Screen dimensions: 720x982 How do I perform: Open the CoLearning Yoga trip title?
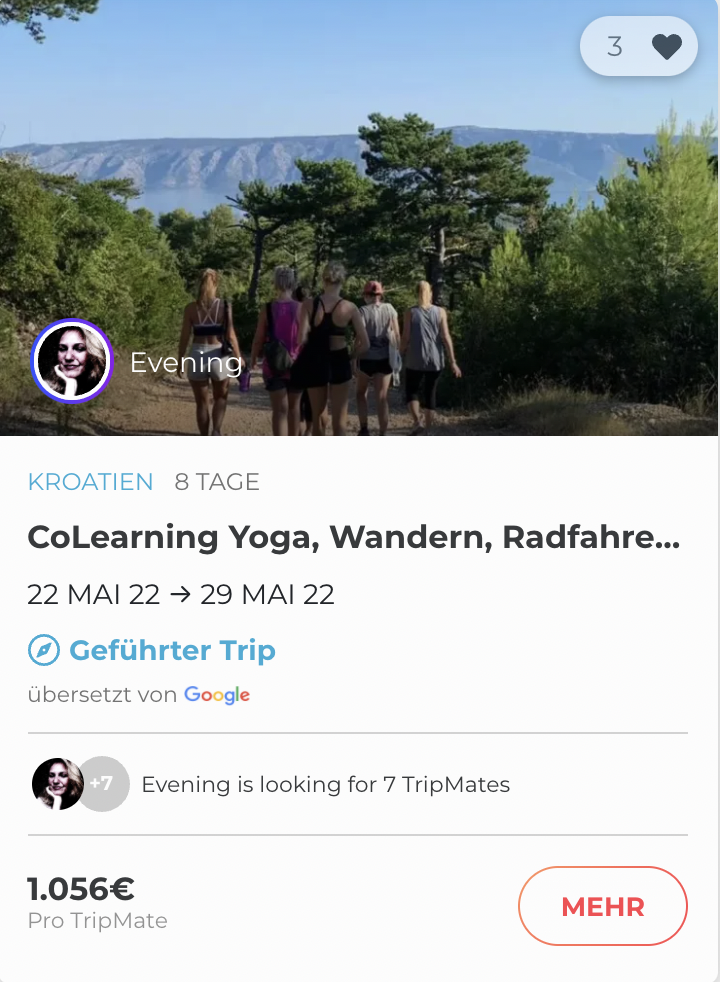354,537
